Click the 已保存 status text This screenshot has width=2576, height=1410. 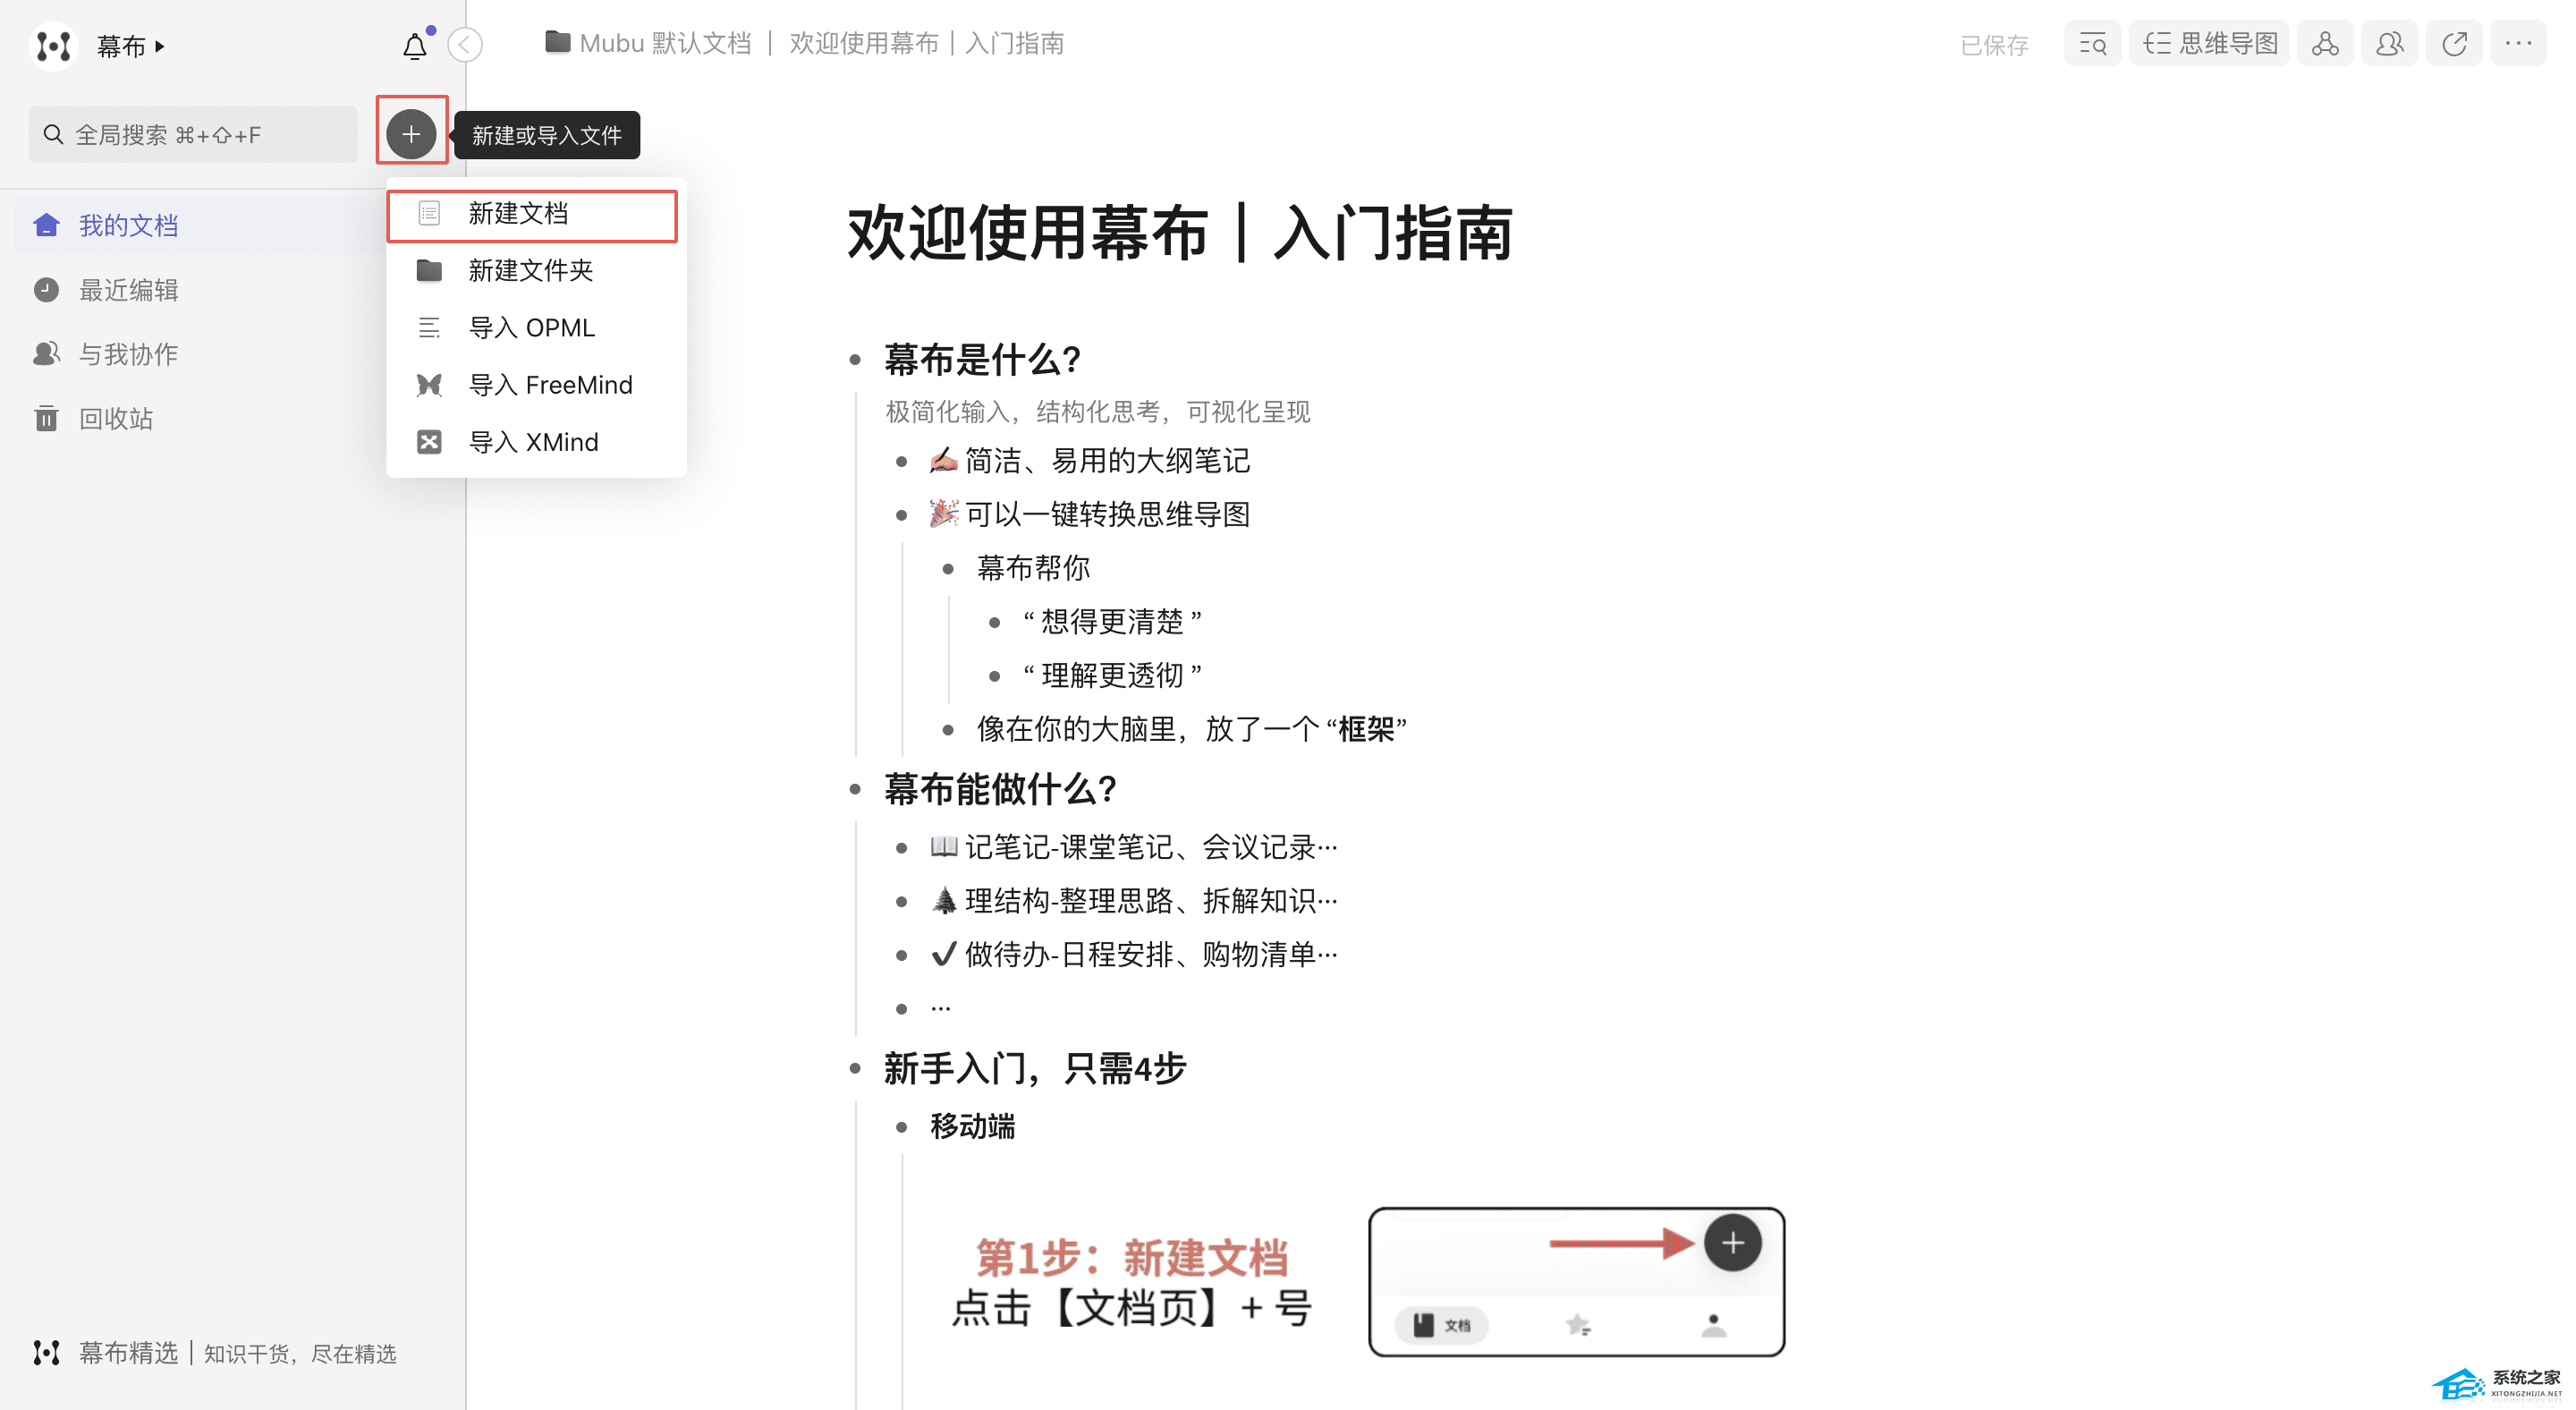click(1994, 45)
